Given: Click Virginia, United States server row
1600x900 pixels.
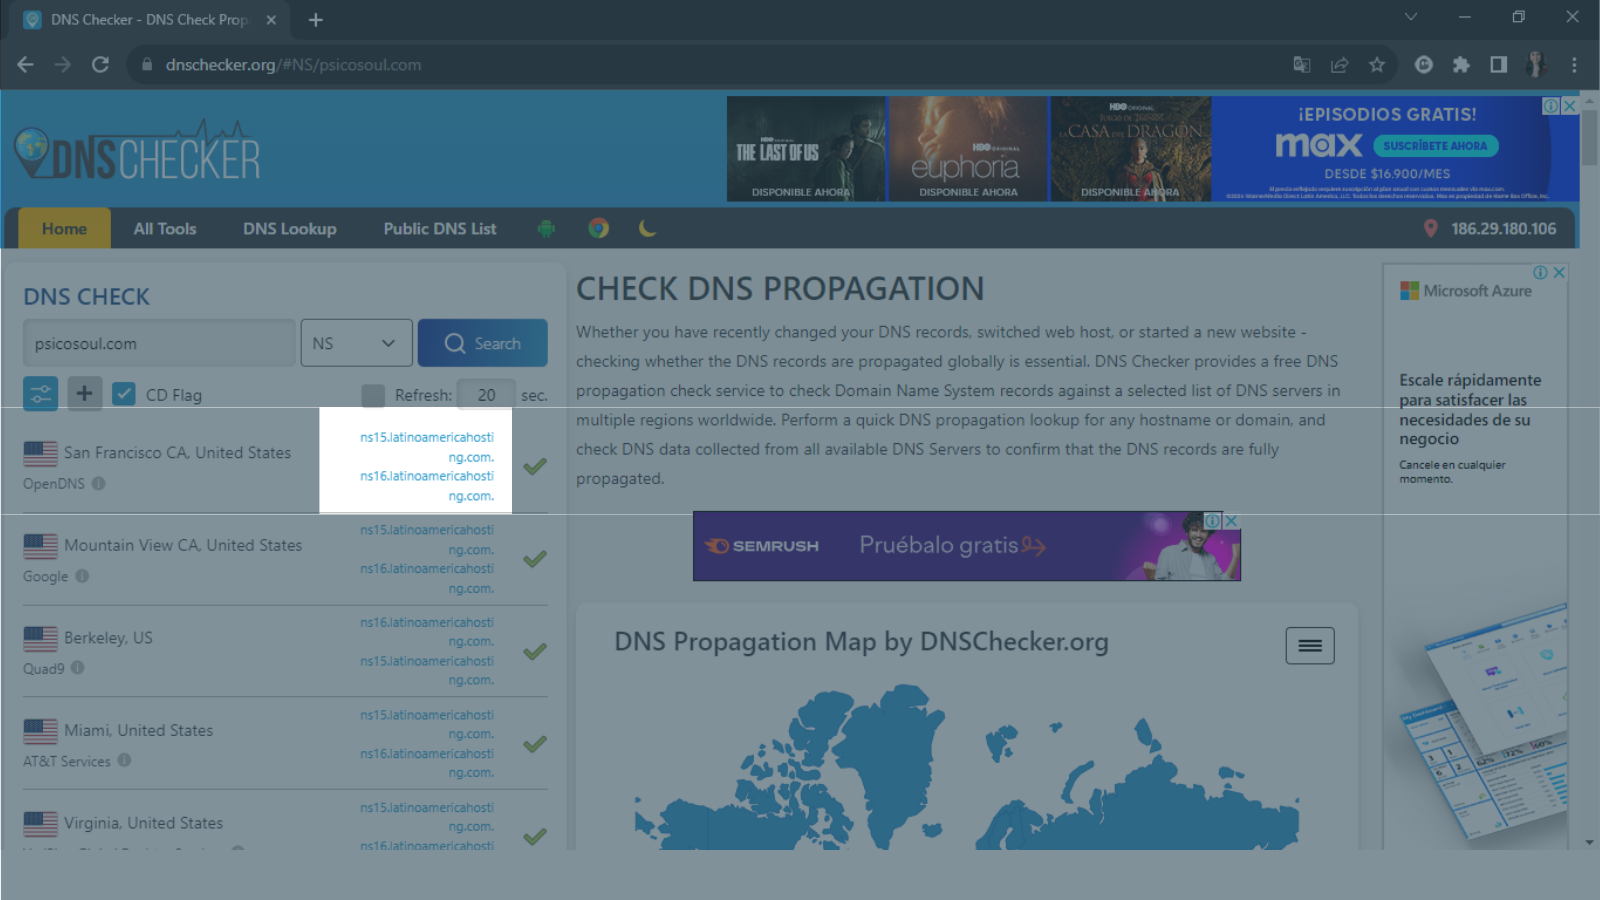Looking at the screenshot, I should (x=285, y=823).
